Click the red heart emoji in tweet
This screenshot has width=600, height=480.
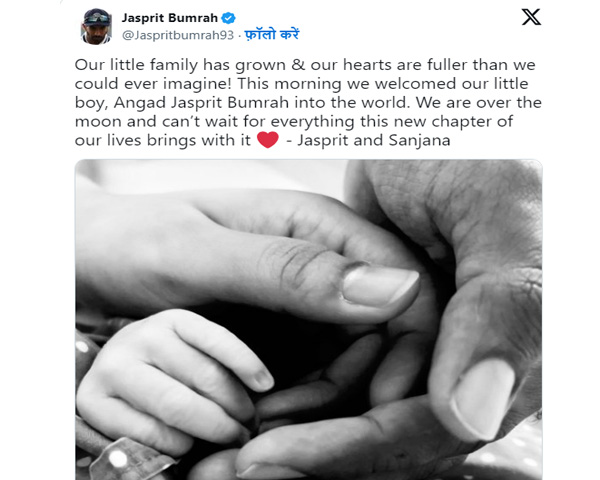(x=267, y=140)
